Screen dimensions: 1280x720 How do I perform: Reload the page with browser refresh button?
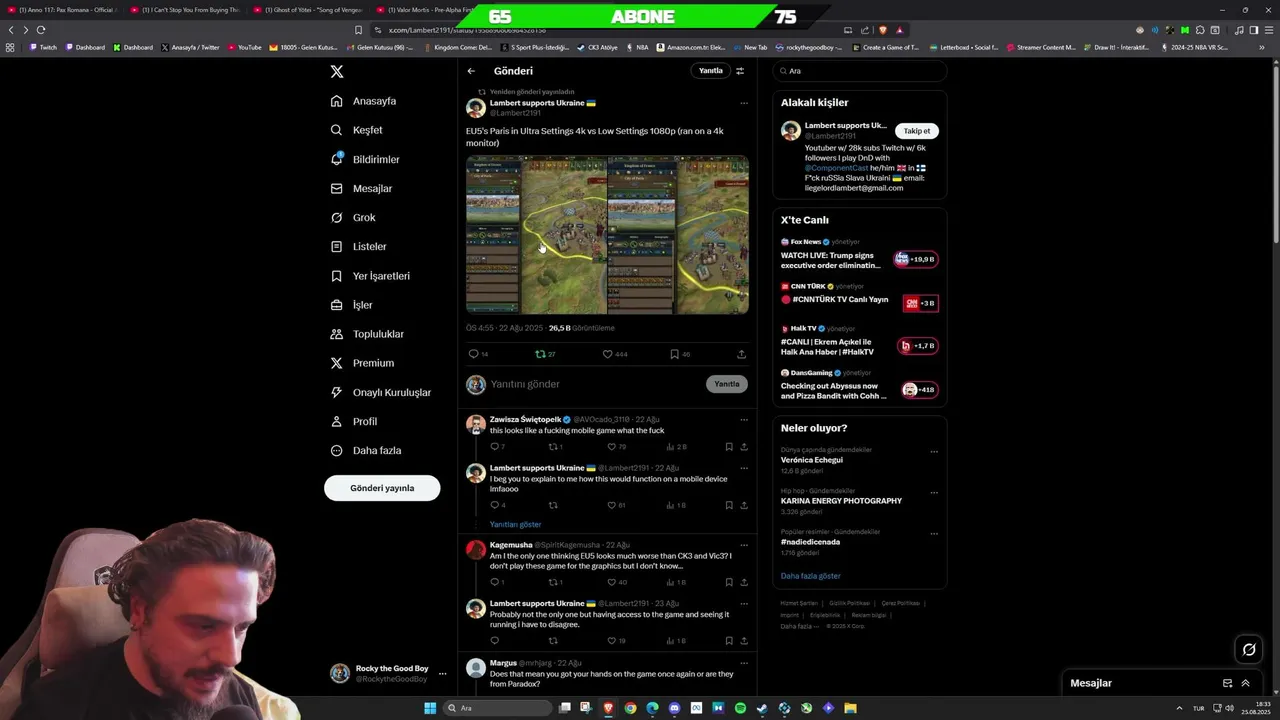pos(41,30)
